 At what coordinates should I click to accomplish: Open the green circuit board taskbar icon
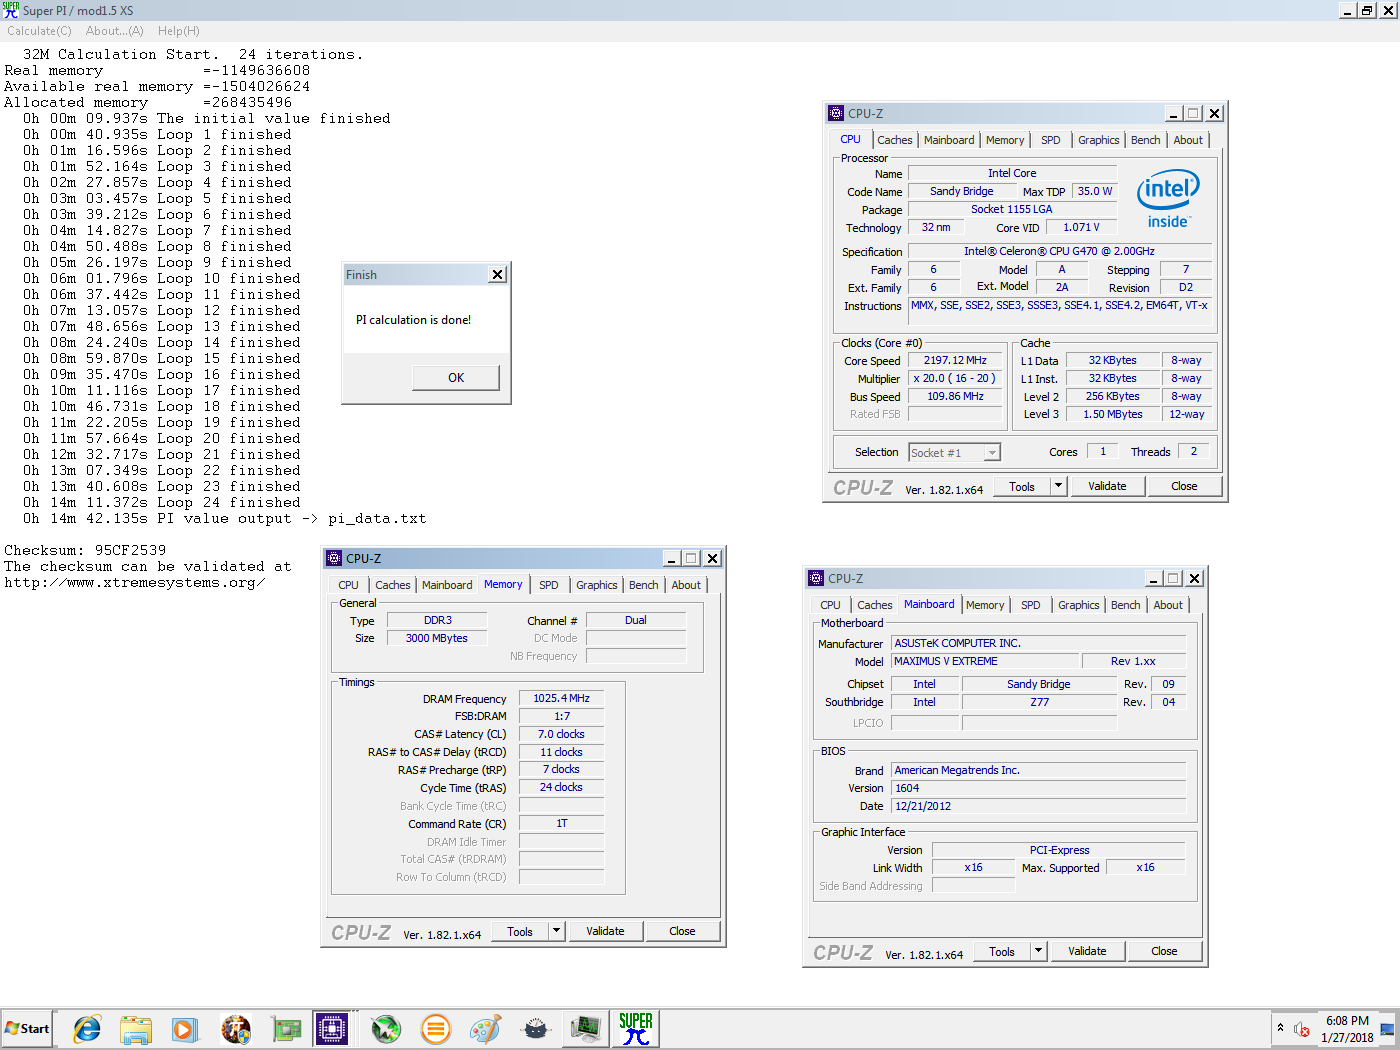point(286,1029)
